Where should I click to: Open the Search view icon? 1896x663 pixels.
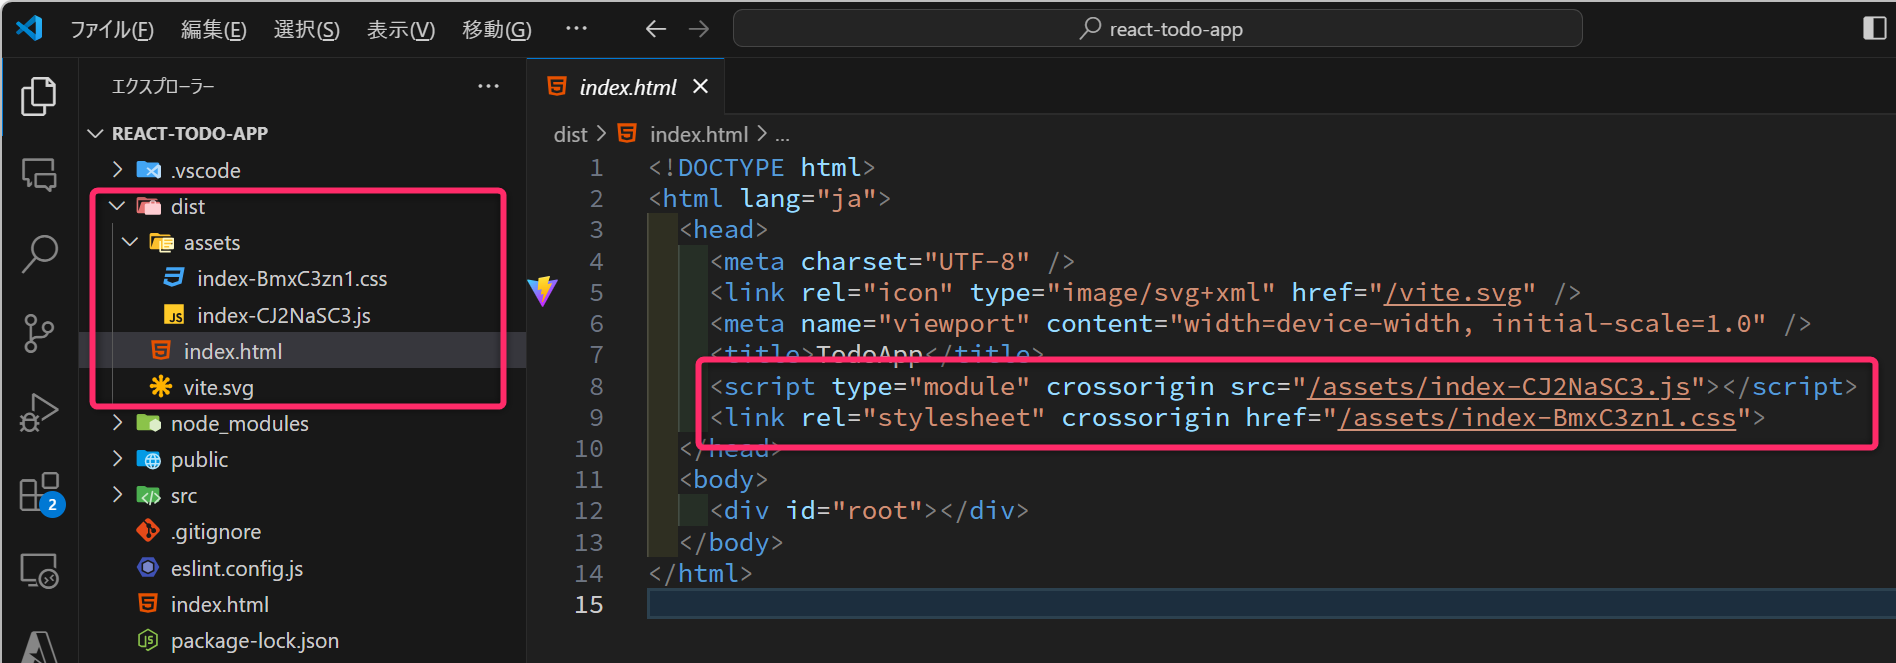tap(38, 254)
